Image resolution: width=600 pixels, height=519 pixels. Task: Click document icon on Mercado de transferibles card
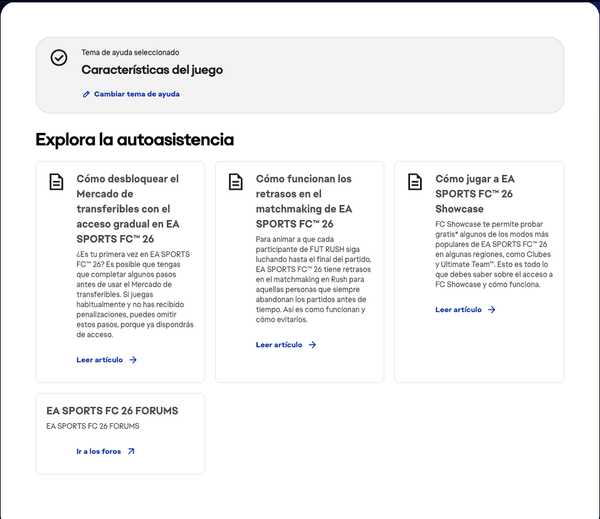point(56,181)
